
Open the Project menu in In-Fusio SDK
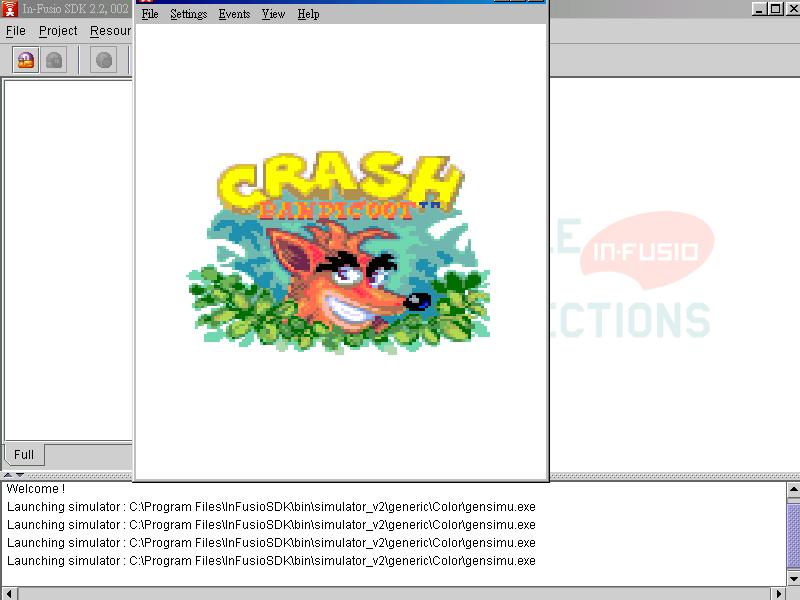point(58,31)
